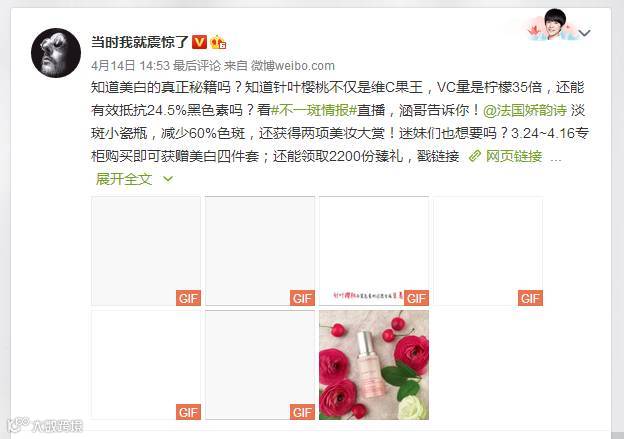Viewport: 624px width, 439px height.
Task: Open GIF thumbnail with red caption text
Action: (x=374, y=251)
